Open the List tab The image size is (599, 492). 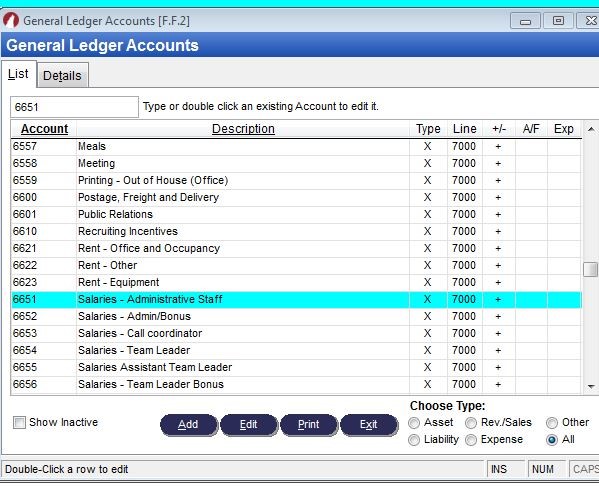pos(18,74)
